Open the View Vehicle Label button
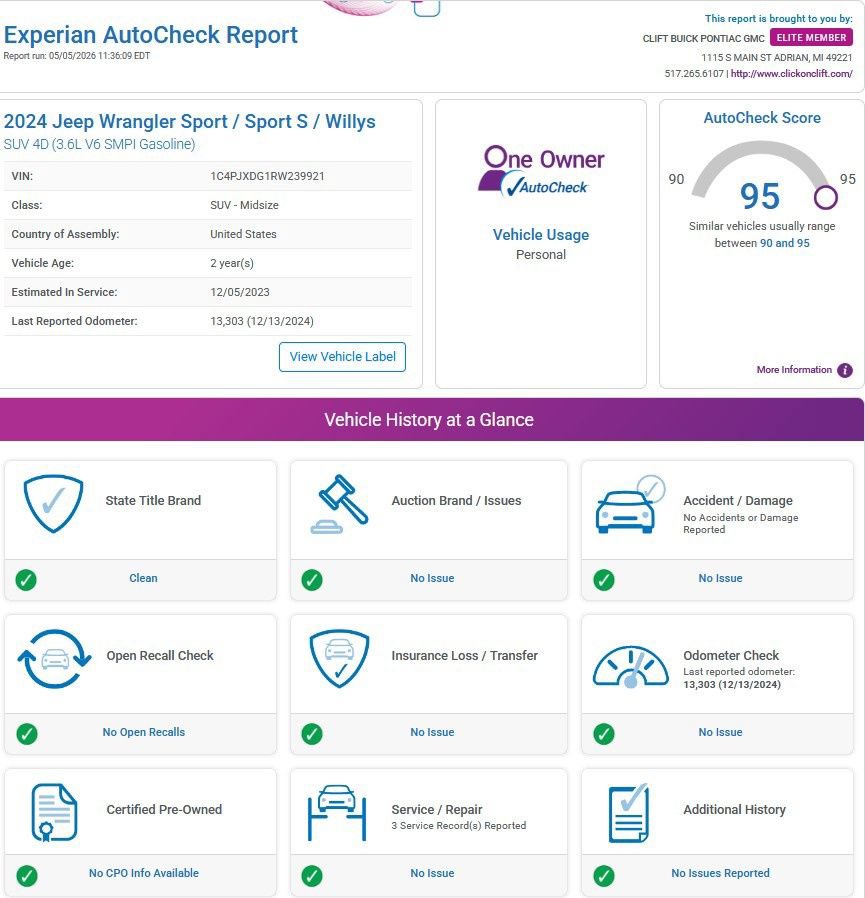This screenshot has height=898, width=865. point(343,357)
